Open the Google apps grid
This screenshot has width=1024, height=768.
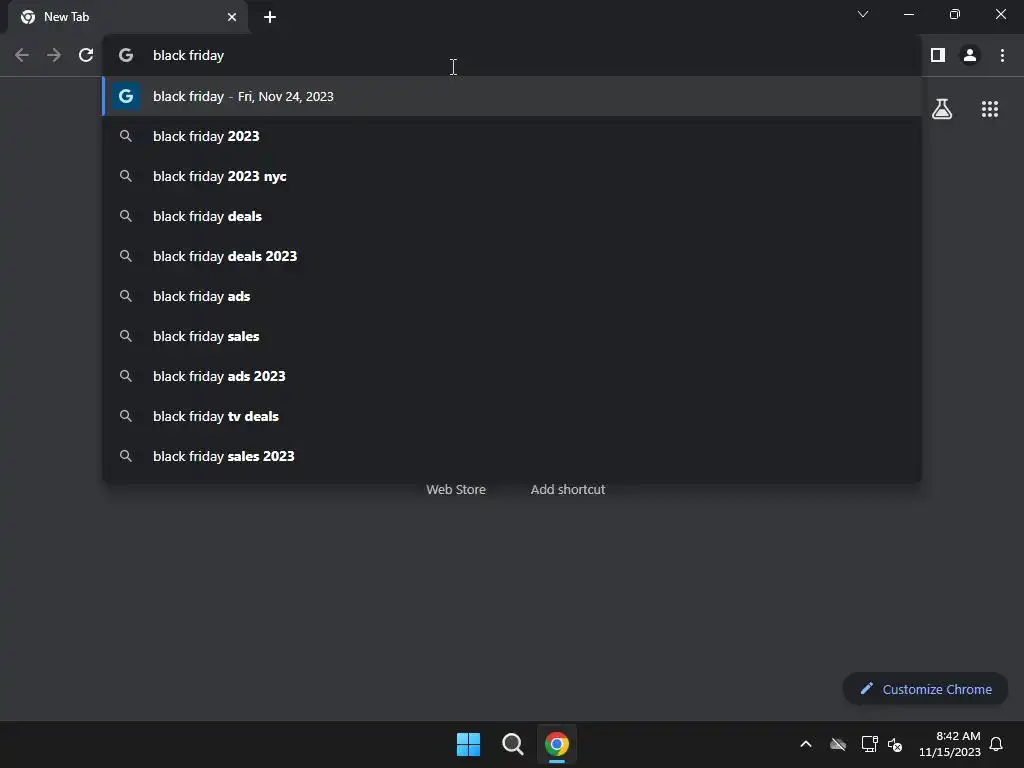(x=990, y=109)
